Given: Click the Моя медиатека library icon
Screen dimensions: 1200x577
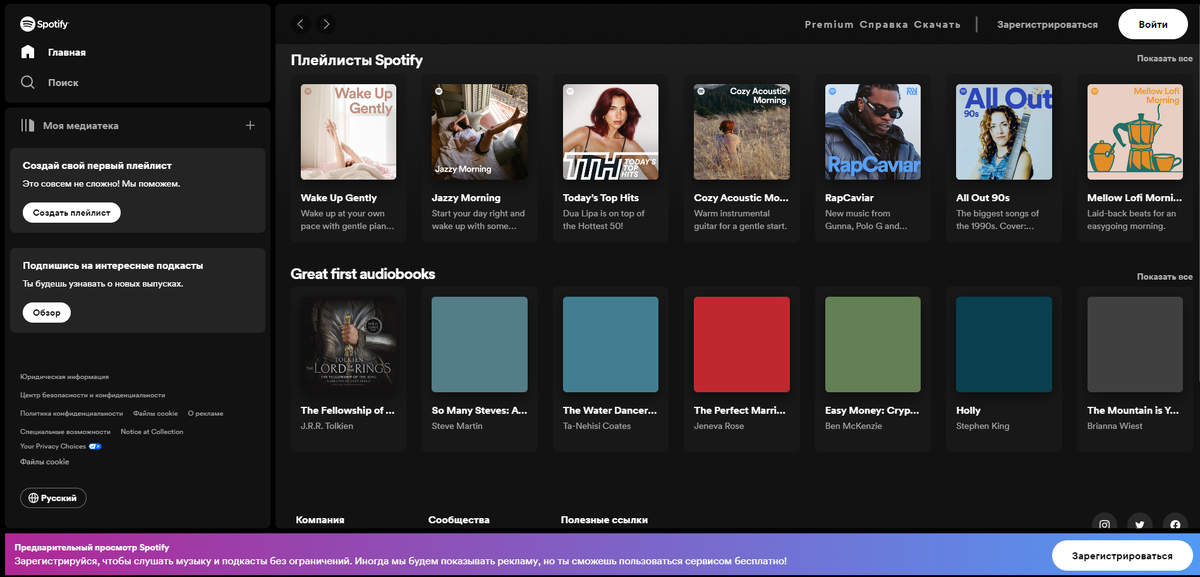Looking at the screenshot, I should click(x=27, y=125).
